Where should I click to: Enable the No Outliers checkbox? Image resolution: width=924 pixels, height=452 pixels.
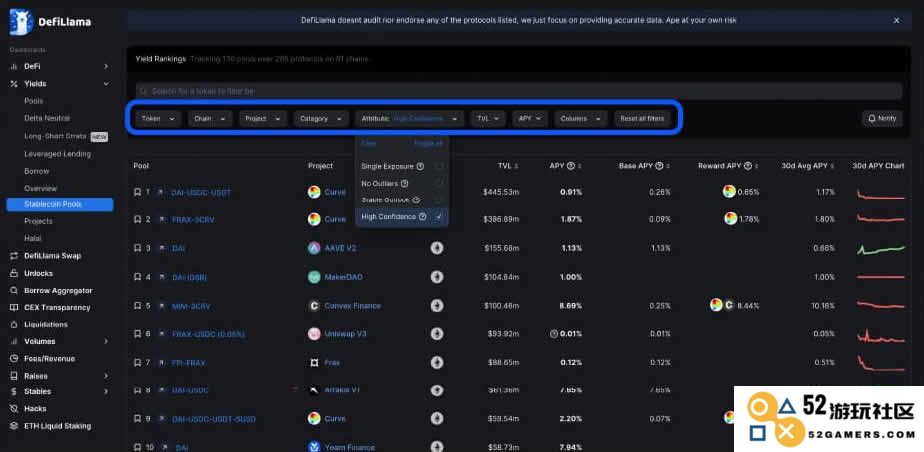pos(439,184)
